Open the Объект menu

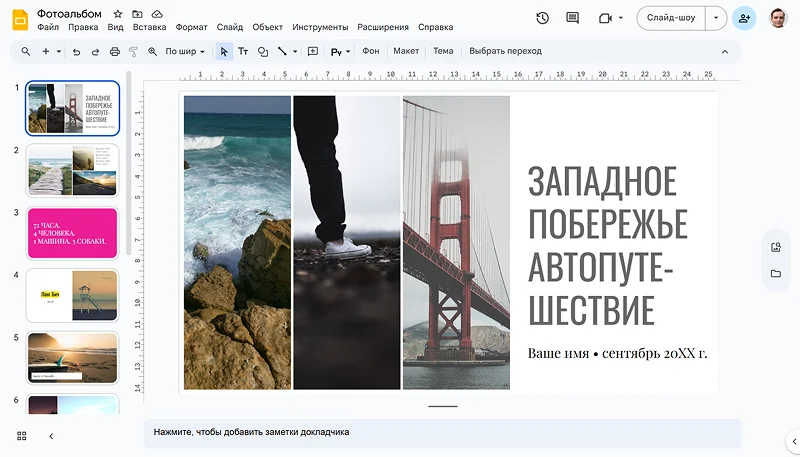click(x=267, y=27)
